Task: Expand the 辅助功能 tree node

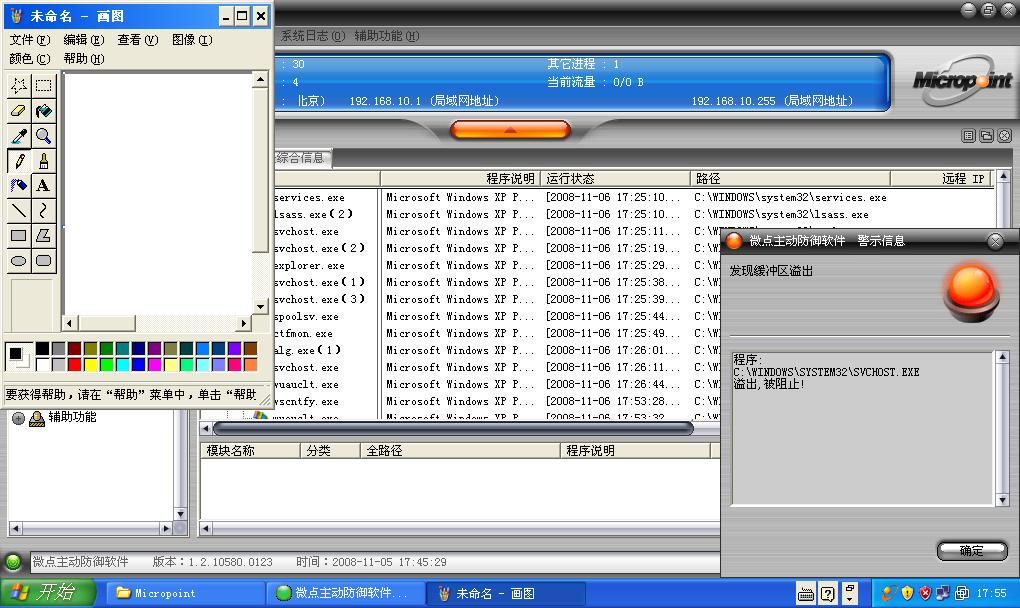Action: tap(18, 418)
